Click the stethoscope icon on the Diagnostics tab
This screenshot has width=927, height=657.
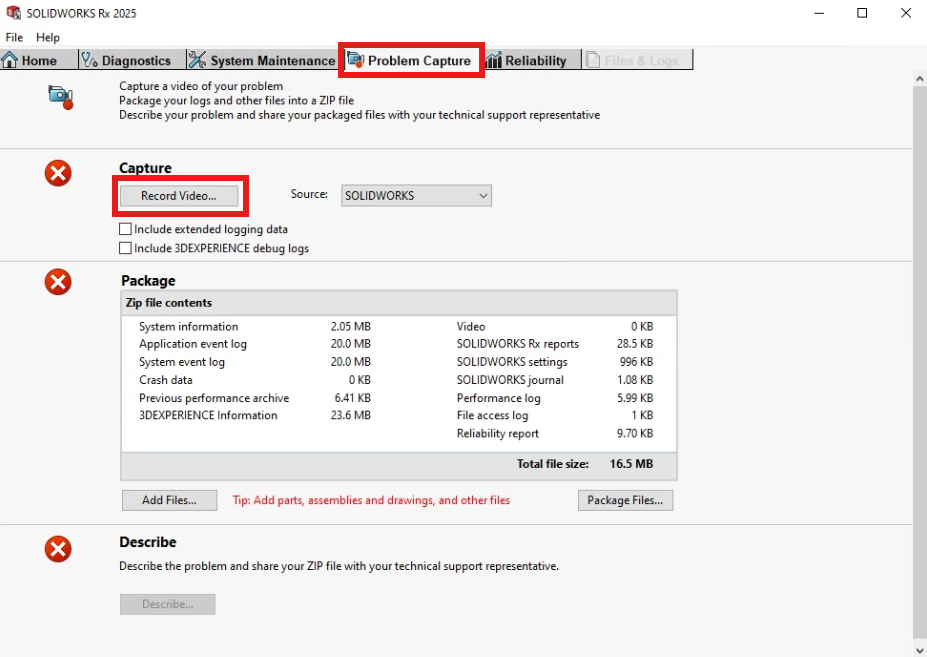89,60
